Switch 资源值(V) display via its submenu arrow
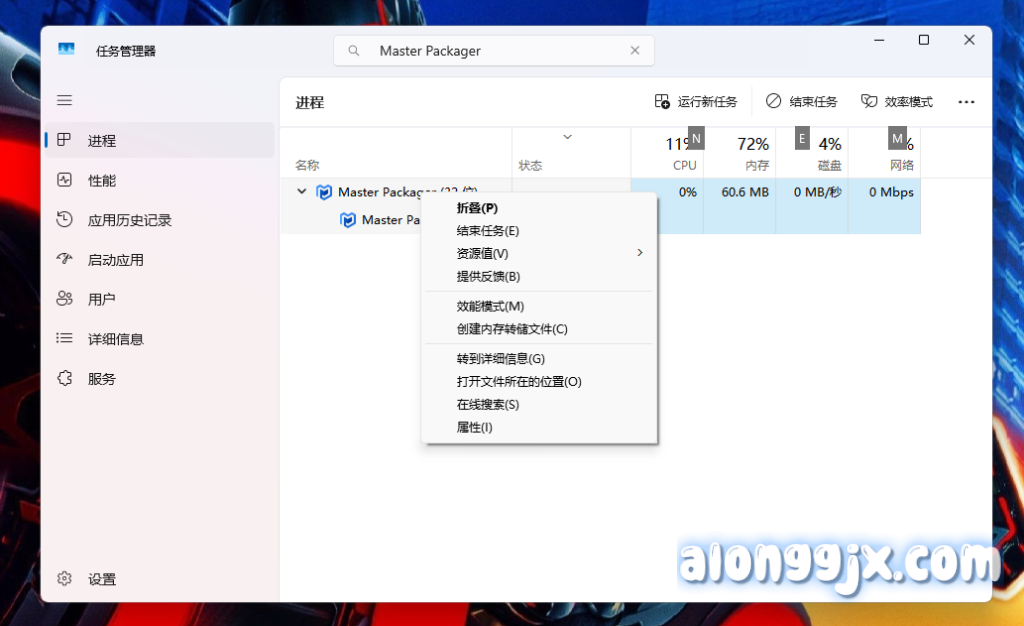This screenshot has height=626, width=1024. tap(640, 253)
